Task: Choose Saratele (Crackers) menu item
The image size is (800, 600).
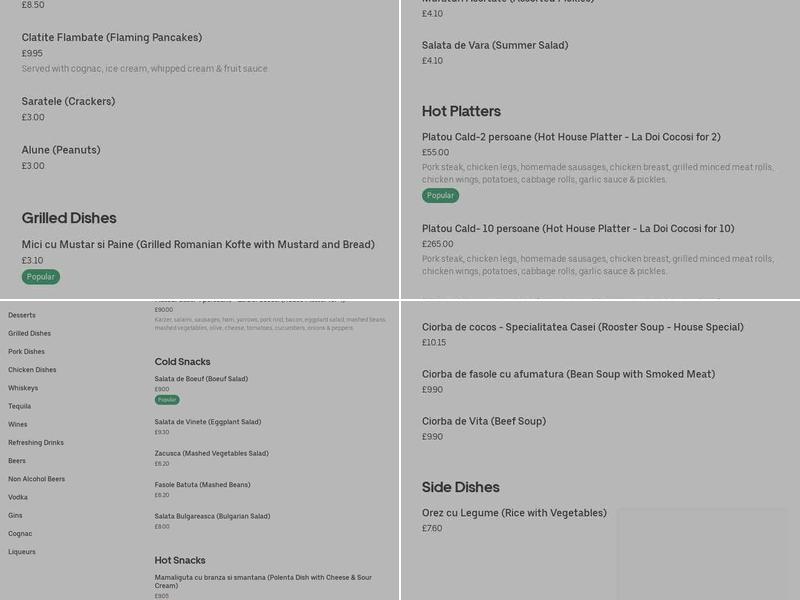Action: click(x=69, y=101)
